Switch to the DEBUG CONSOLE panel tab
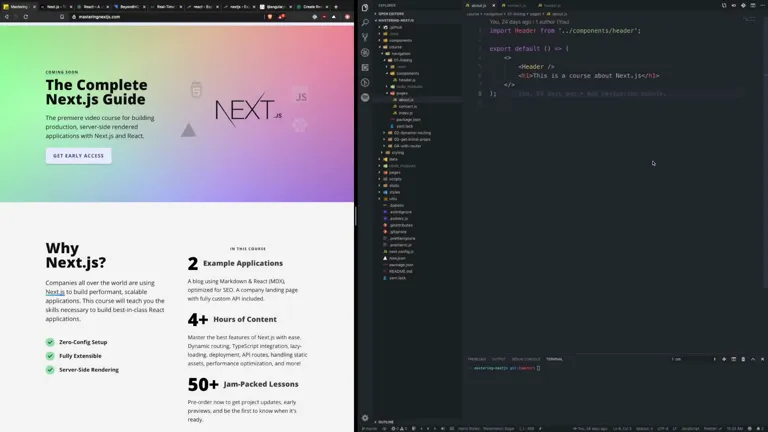The image size is (768, 432). pos(526,359)
